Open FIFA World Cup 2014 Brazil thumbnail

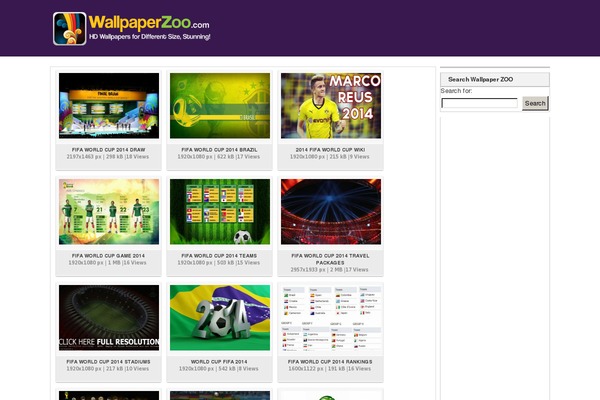[220, 106]
